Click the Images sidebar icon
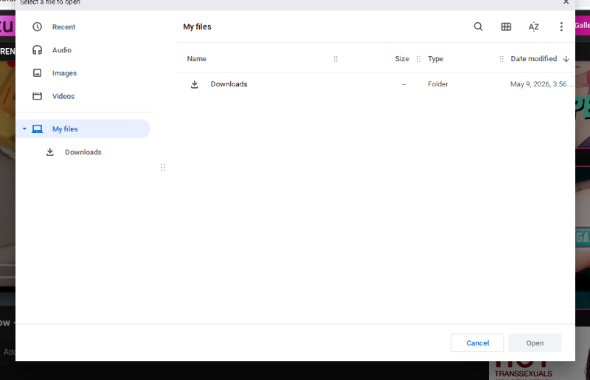Viewport: 590px width, 380px height. click(x=37, y=73)
